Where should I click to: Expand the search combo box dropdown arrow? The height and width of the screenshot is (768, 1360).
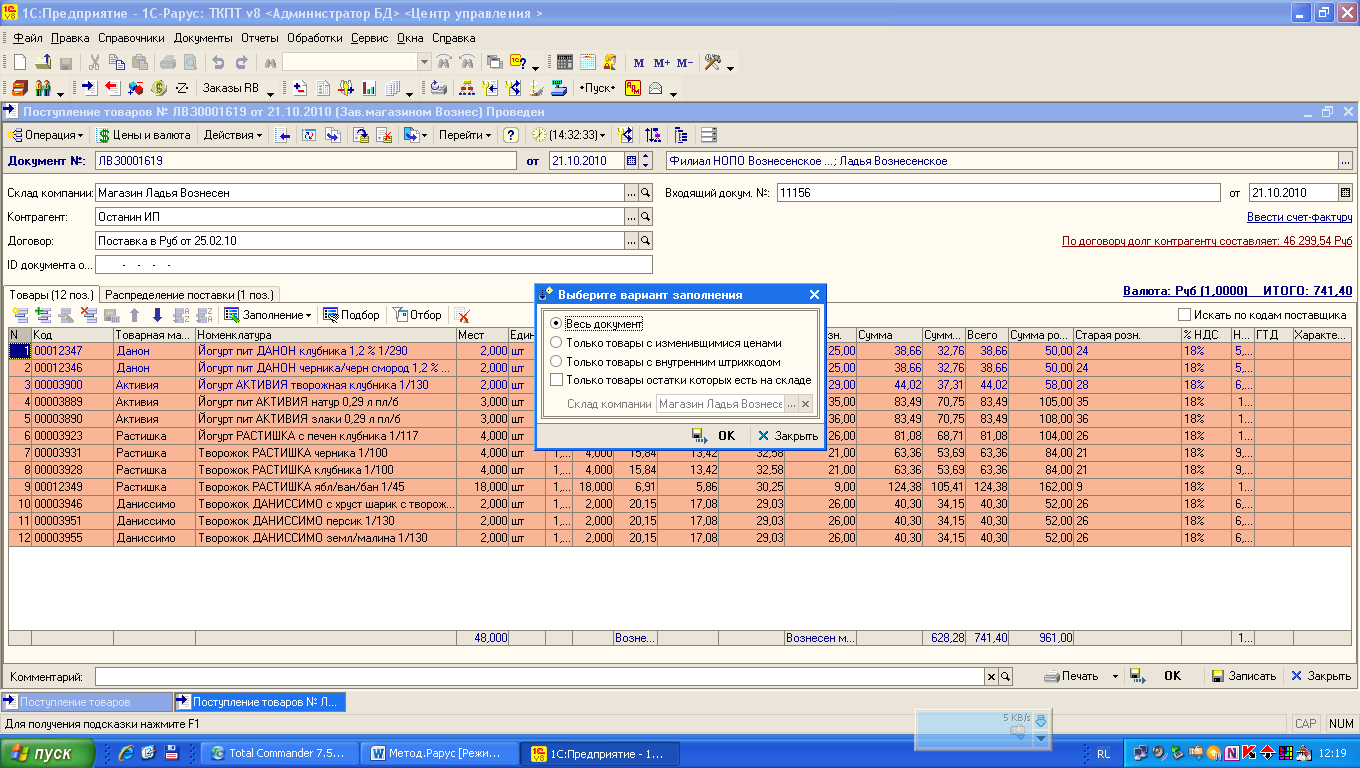point(424,62)
